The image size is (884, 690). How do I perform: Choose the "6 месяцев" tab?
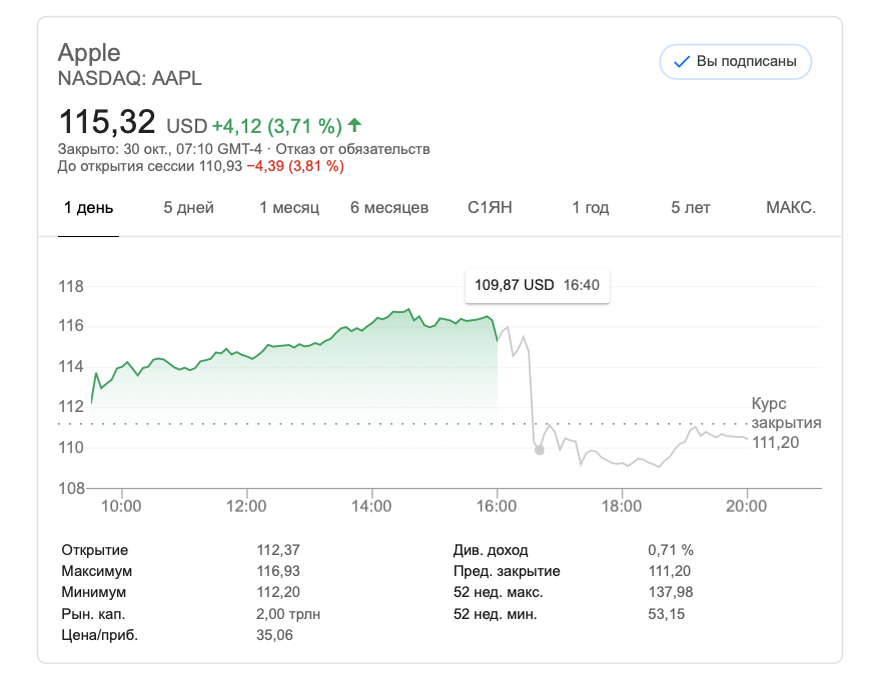[390, 208]
